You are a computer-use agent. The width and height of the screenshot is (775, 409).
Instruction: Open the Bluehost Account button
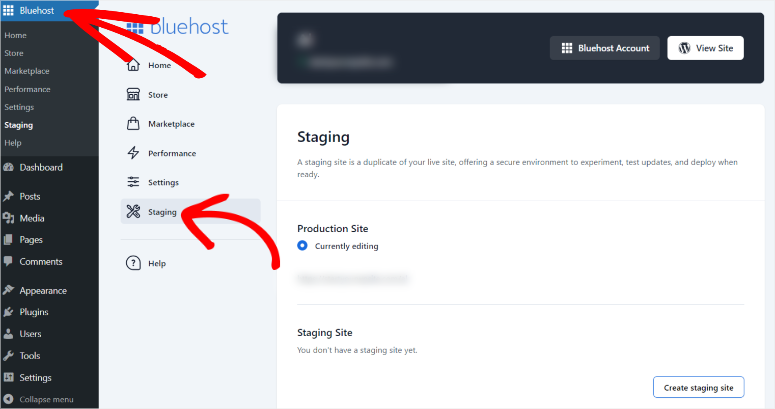click(605, 48)
